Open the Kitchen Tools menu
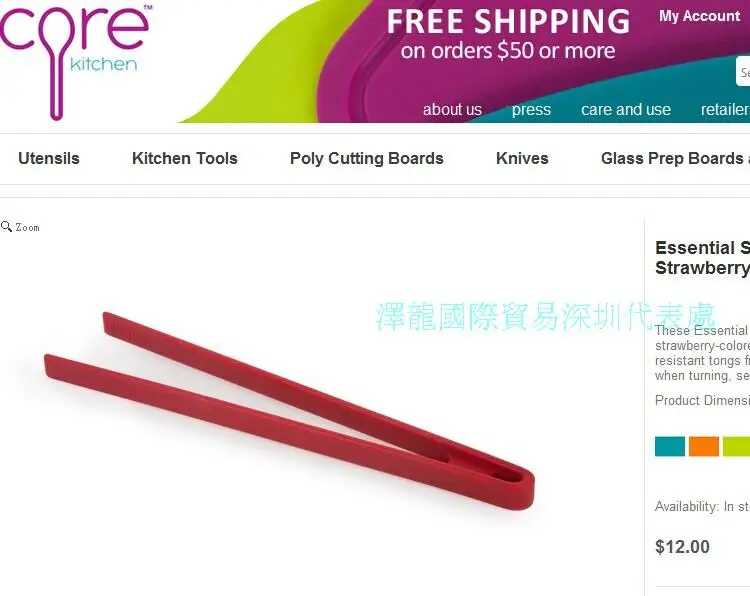 click(x=185, y=158)
